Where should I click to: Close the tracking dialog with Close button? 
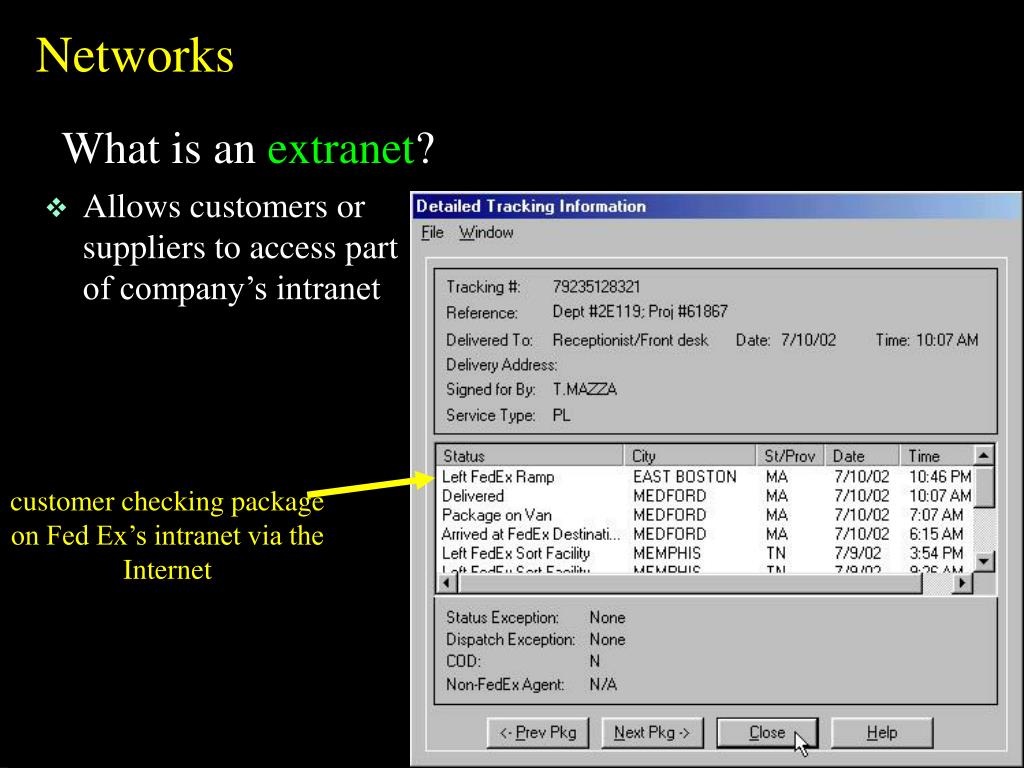pyautogui.click(x=767, y=733)
